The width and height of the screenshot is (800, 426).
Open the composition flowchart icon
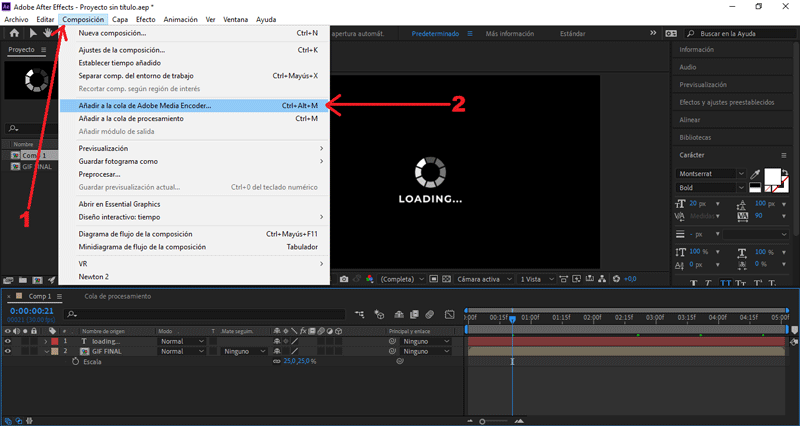pos(603,279)
